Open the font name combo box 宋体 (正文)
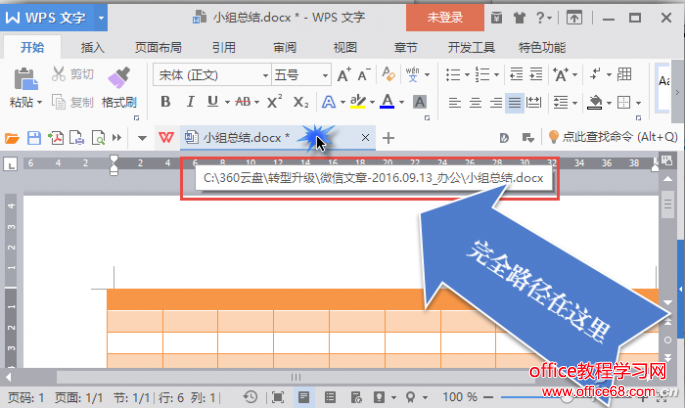685x408 pixels. point(212,75)
